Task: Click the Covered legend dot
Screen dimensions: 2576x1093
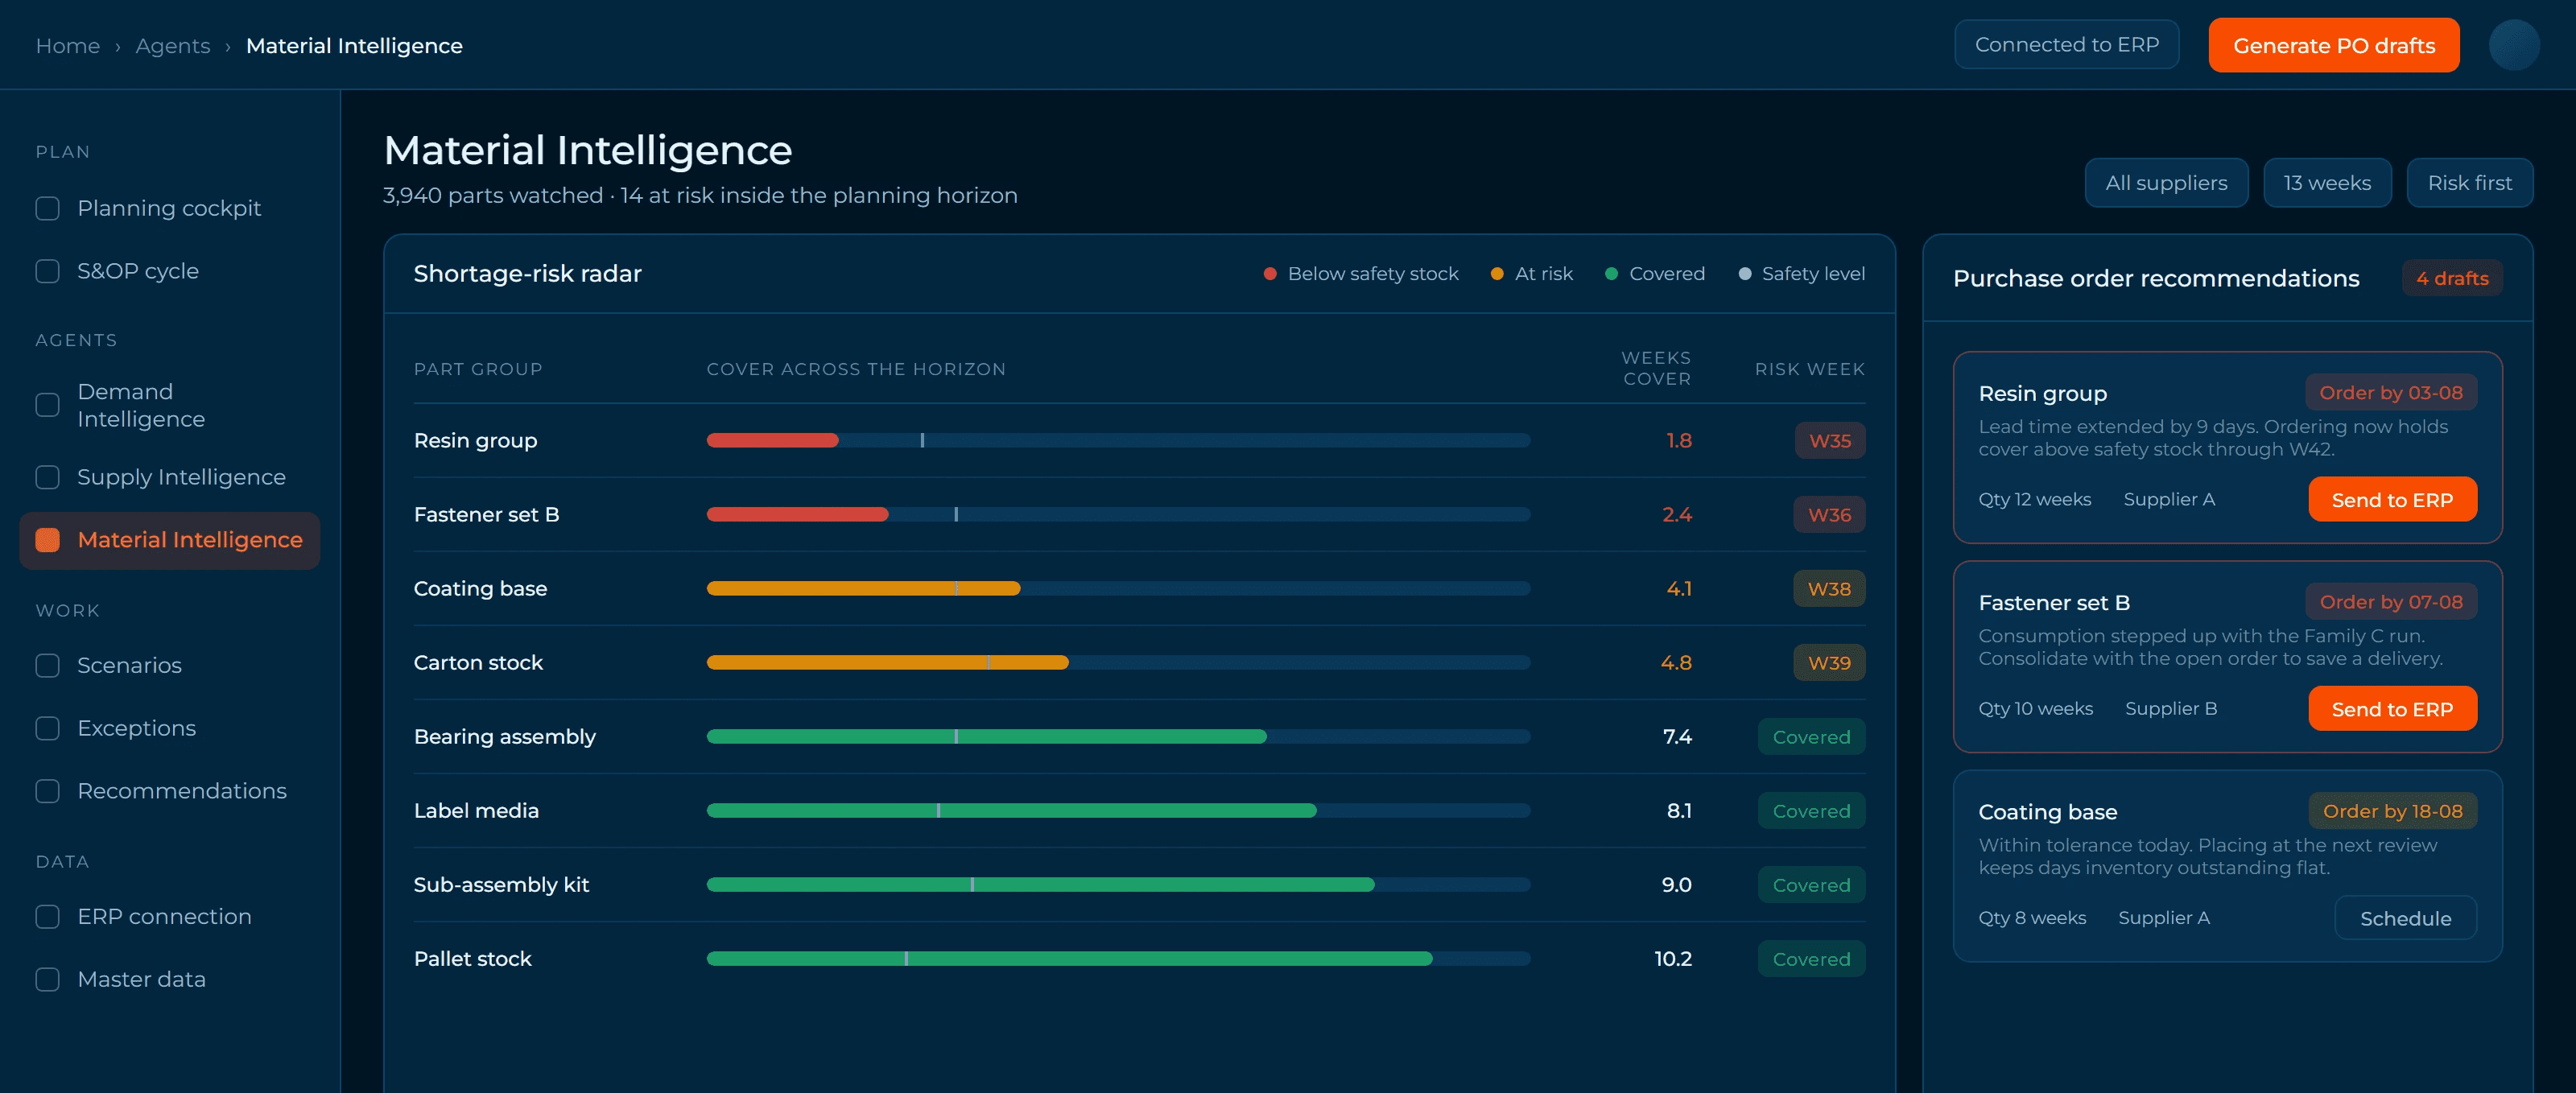Action: pyautogui.click(x=1611, y=274)
